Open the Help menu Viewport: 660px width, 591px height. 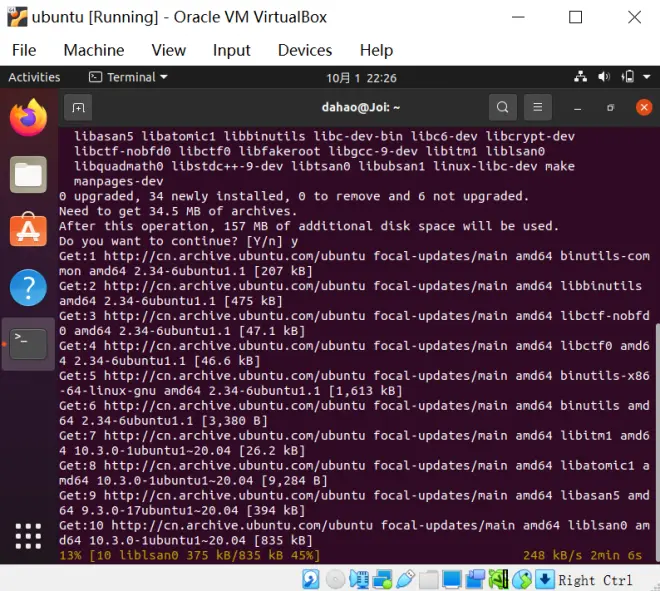pyautogui.click(x=376, y=50)
